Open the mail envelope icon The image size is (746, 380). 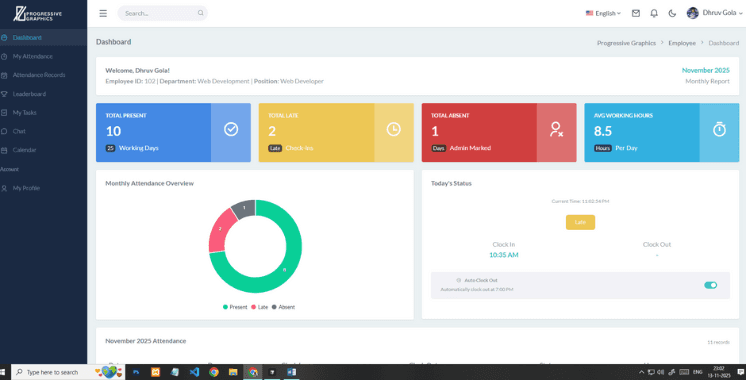point(636,13)
